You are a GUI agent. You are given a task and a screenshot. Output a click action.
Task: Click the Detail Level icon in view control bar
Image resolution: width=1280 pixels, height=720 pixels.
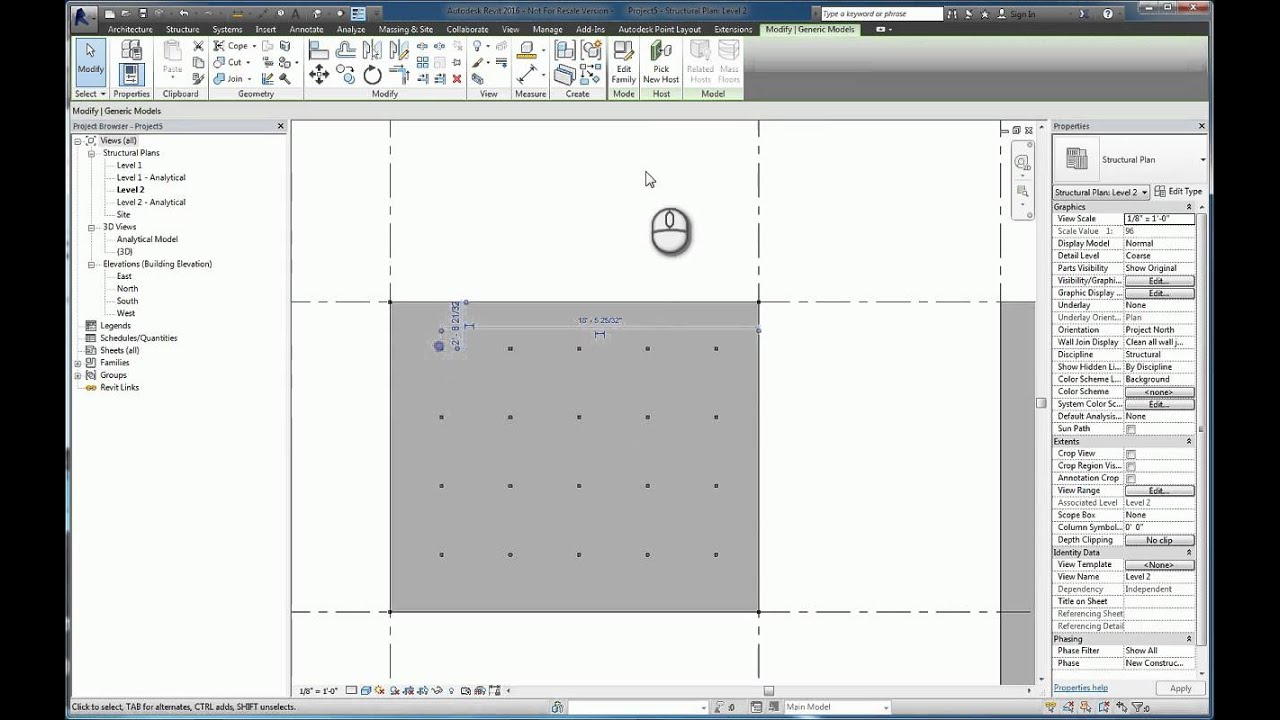(353, 691)
